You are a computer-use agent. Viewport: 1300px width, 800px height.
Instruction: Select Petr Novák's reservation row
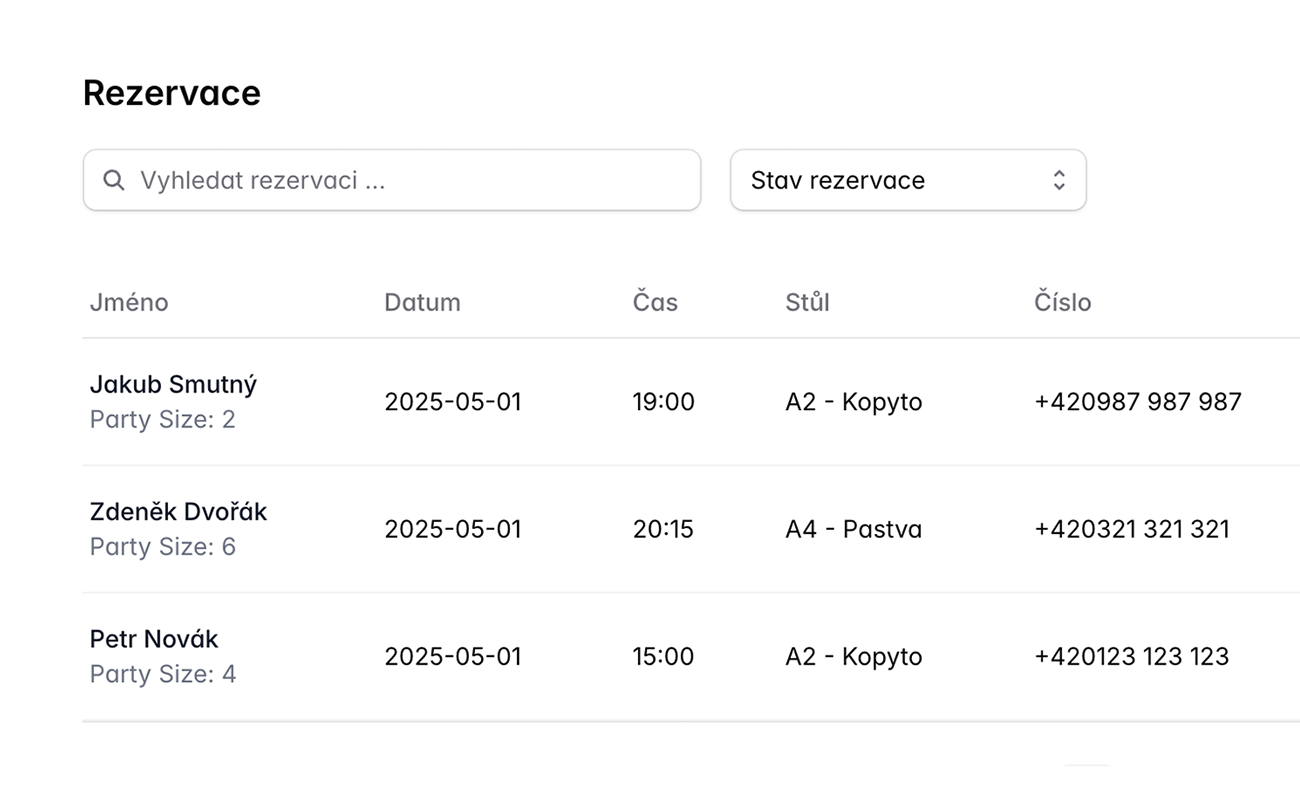point(154,639)
